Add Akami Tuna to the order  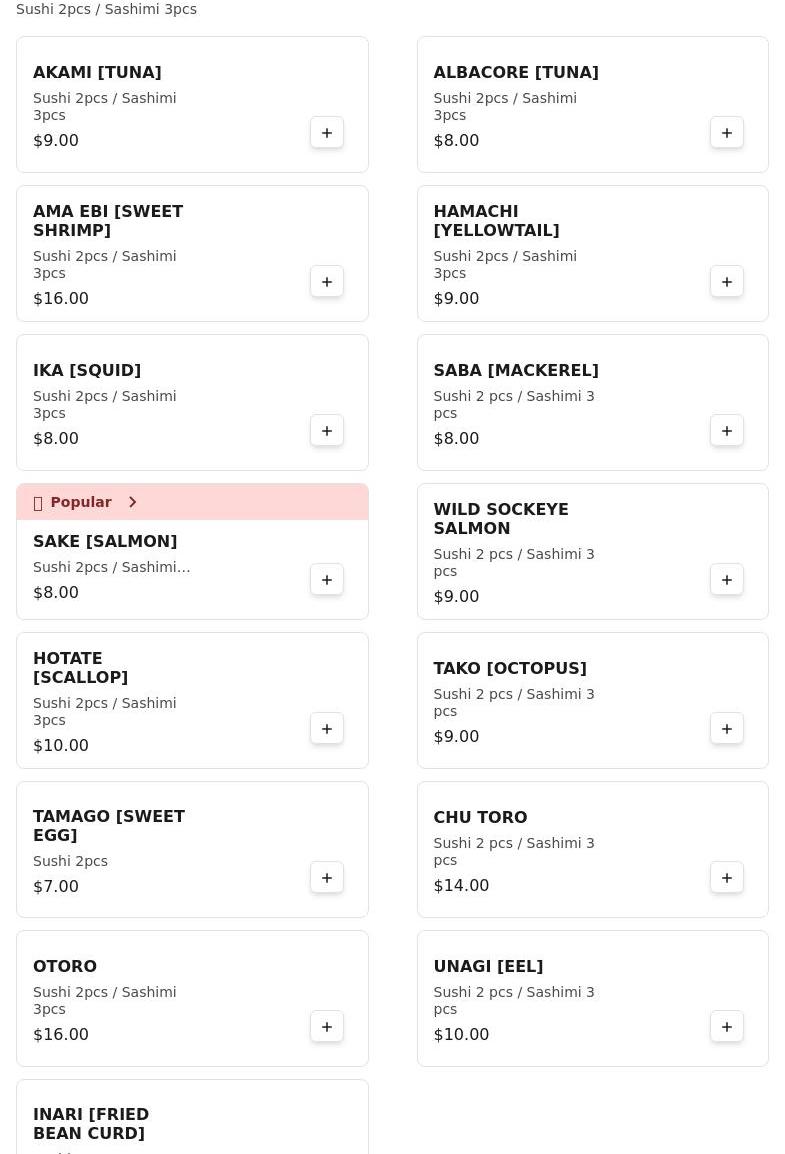point(327,133)
